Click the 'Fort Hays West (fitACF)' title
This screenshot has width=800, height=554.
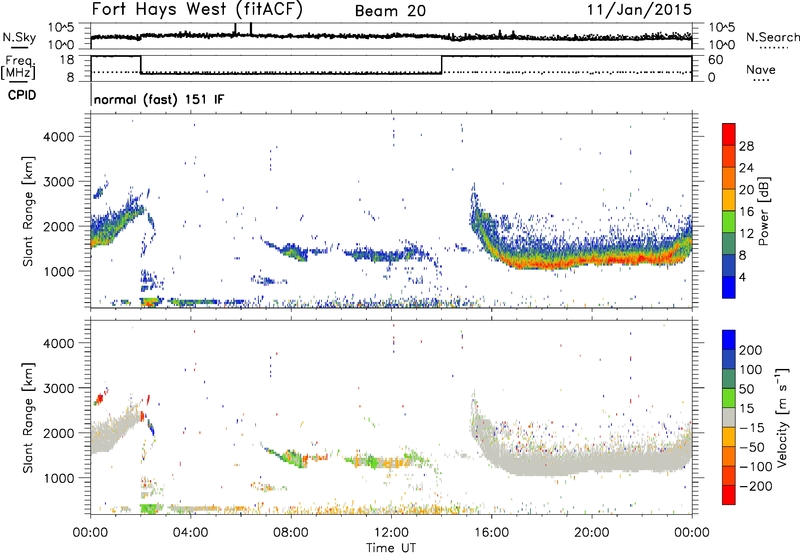tap(197, 9)
